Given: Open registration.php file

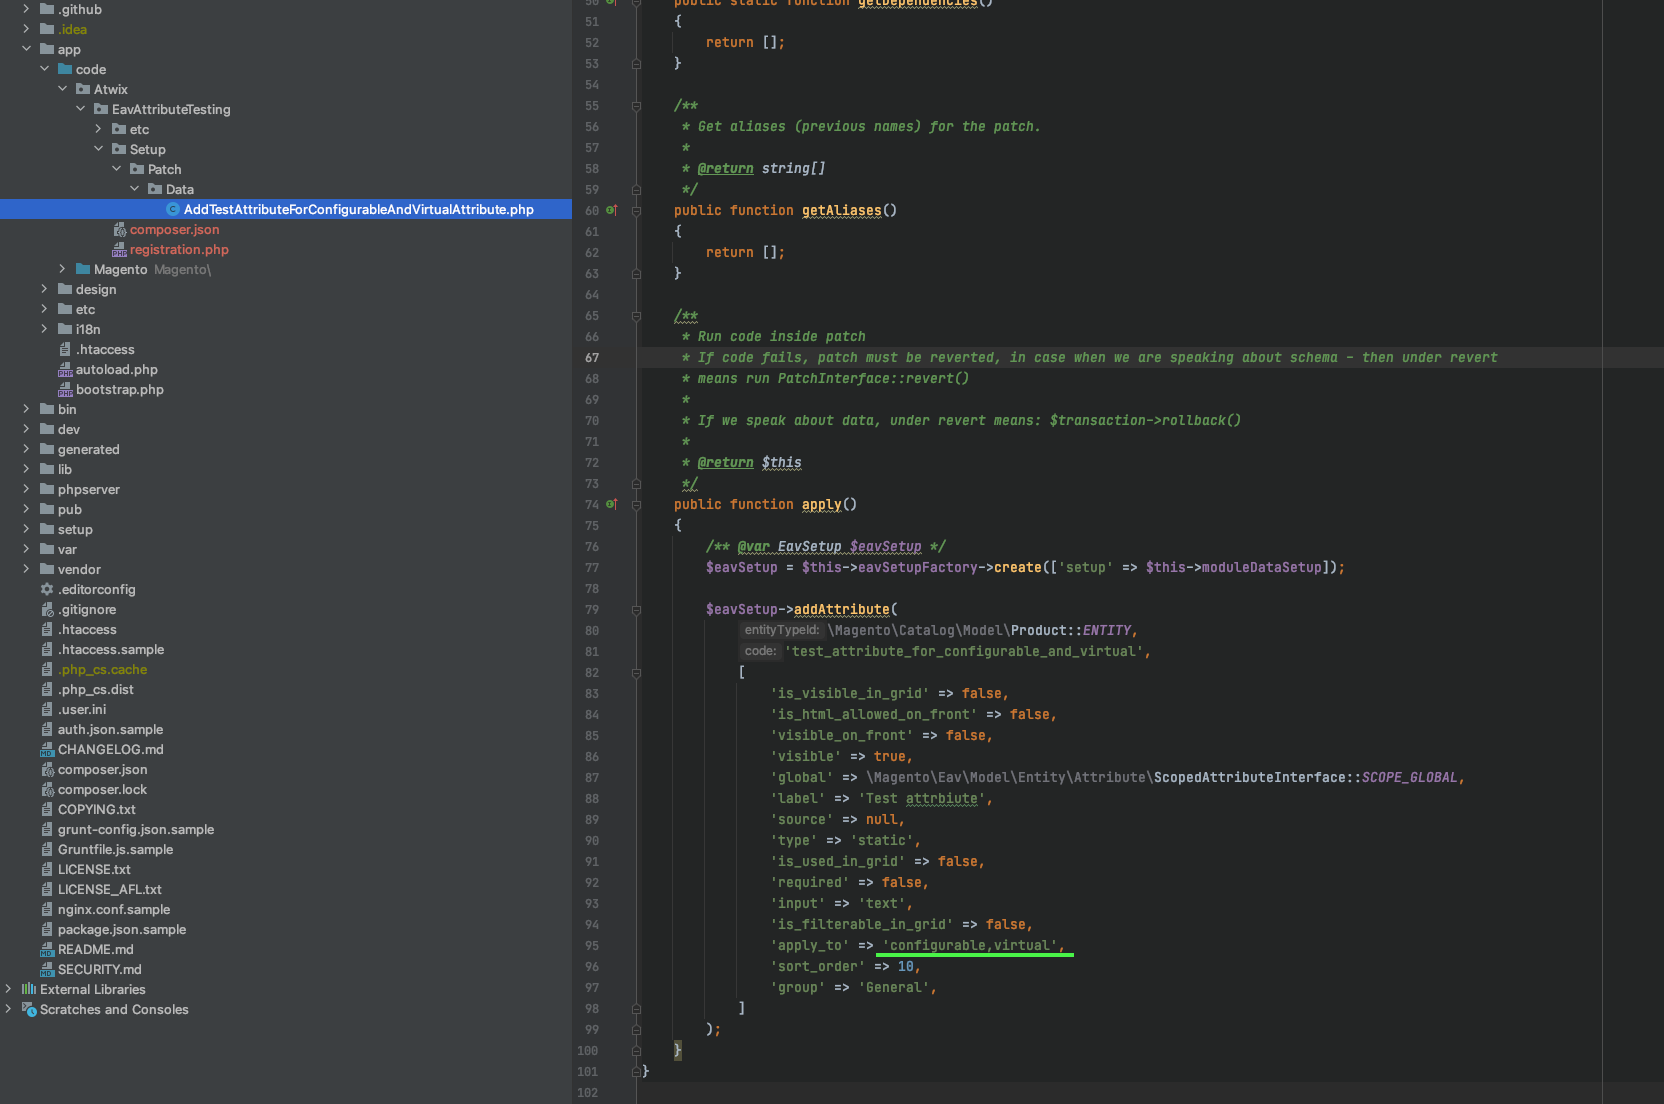Looking at the screenshot, I should pyautogui.click(x=179, y=249).
